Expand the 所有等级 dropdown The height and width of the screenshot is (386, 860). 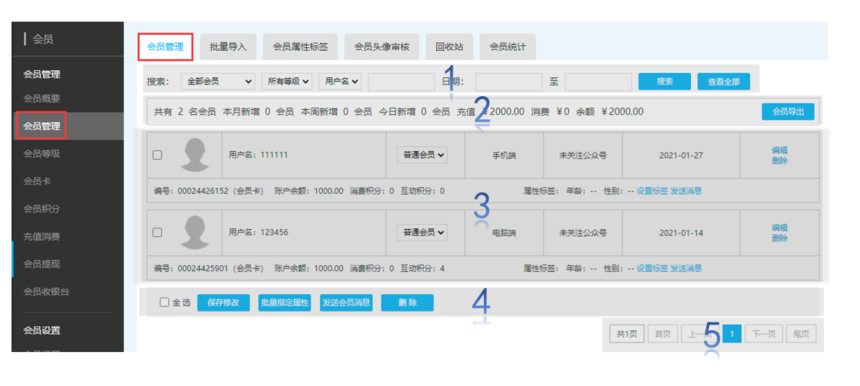click(286, 81)
